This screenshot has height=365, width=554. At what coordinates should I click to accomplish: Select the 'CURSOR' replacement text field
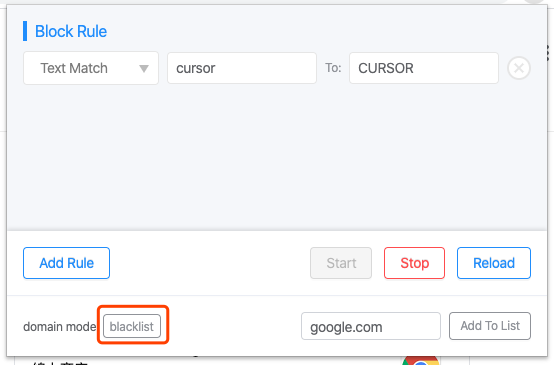[x=424, y=68]
